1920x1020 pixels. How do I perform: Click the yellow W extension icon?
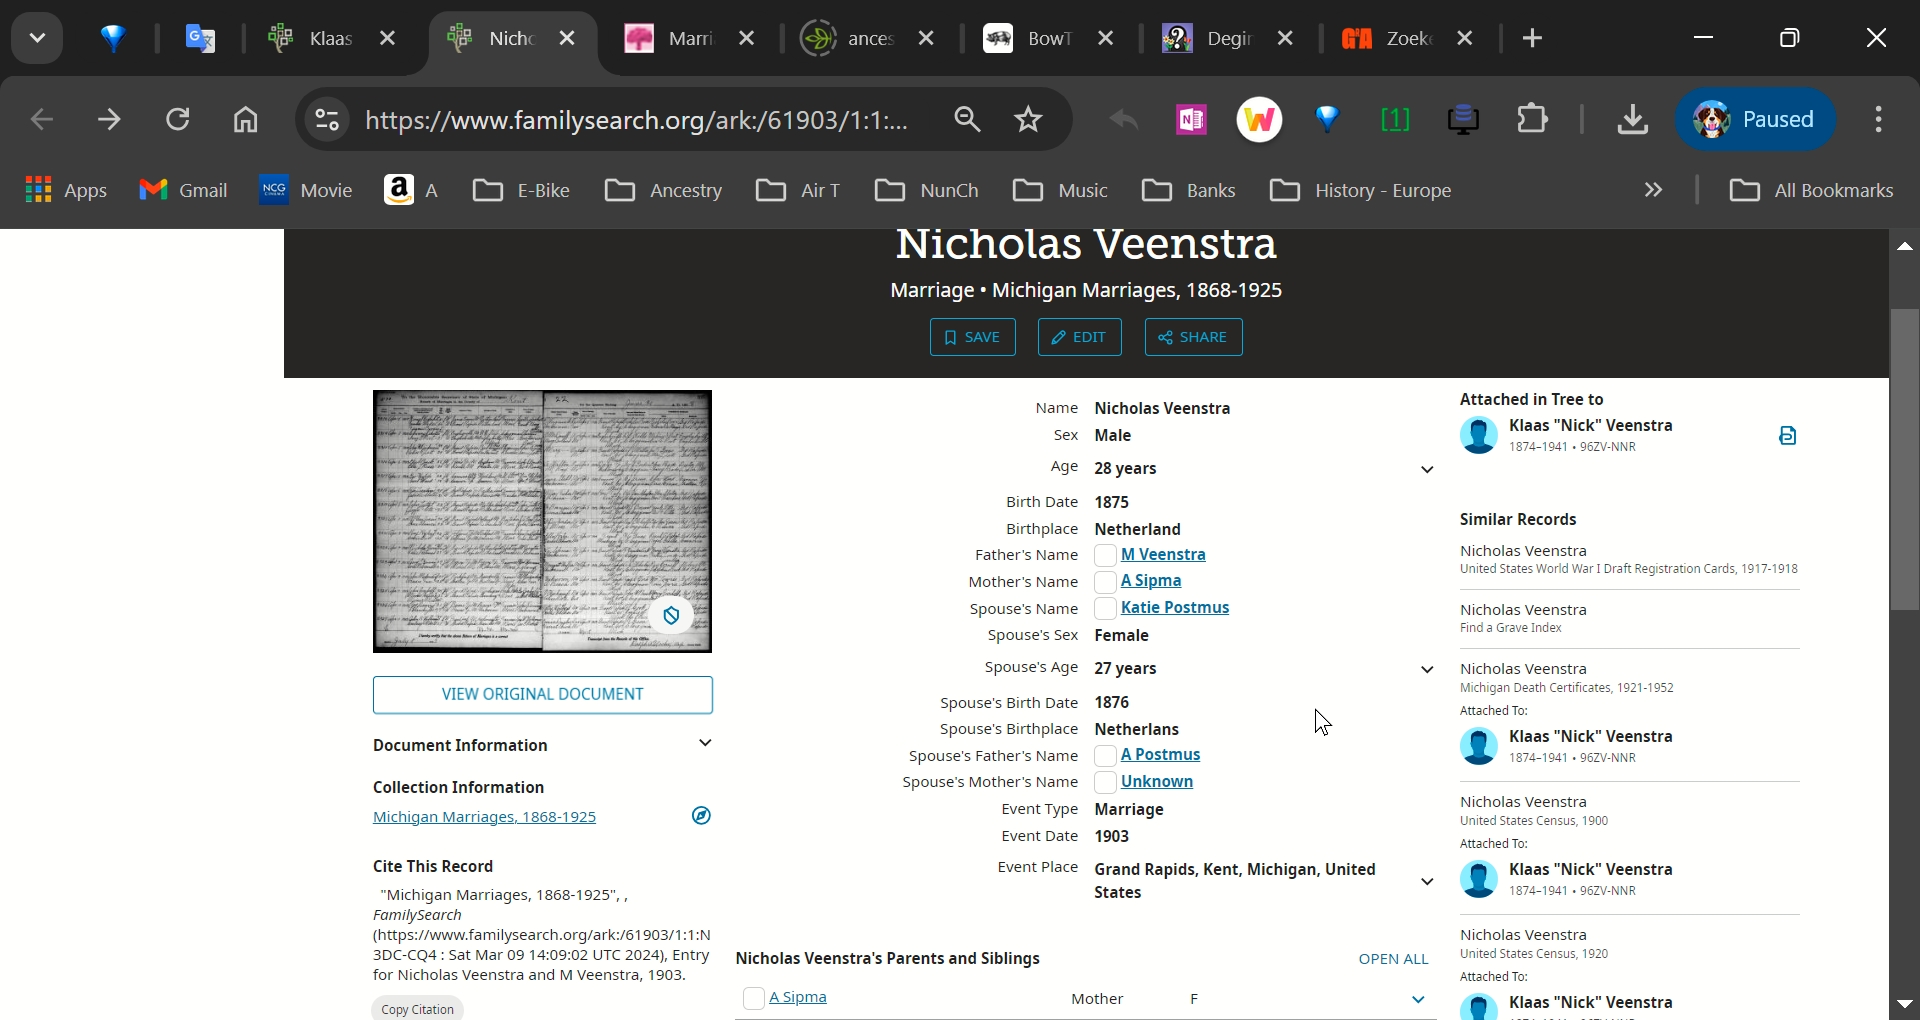click(1260, 120)
